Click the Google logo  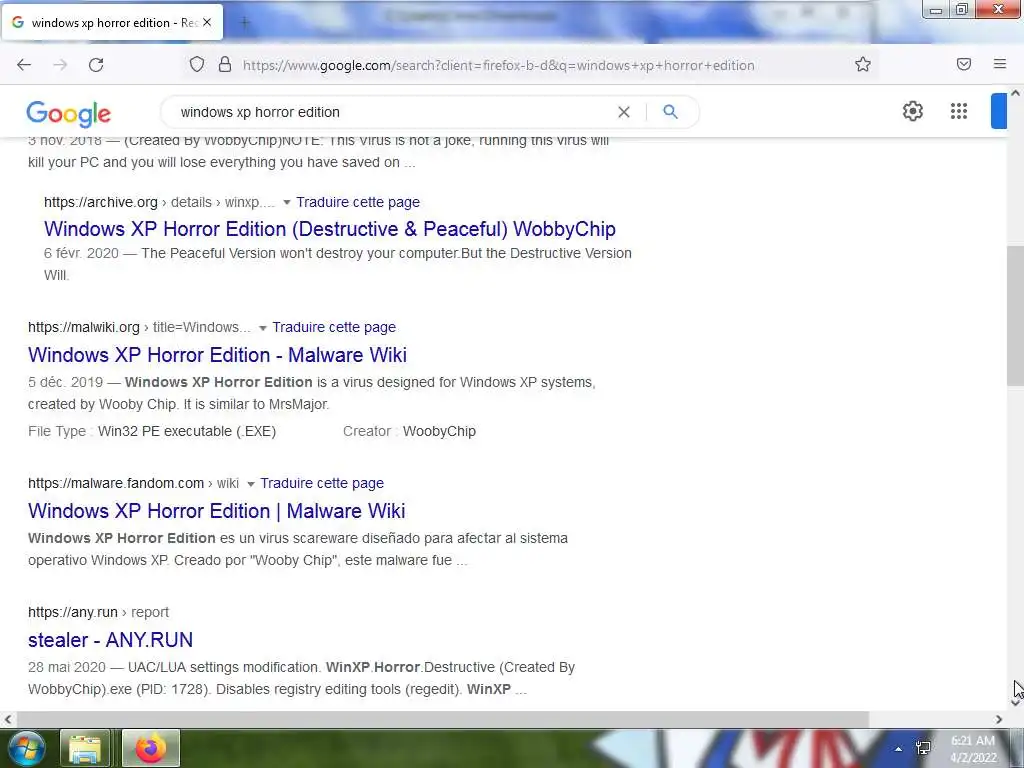[69, 114]
